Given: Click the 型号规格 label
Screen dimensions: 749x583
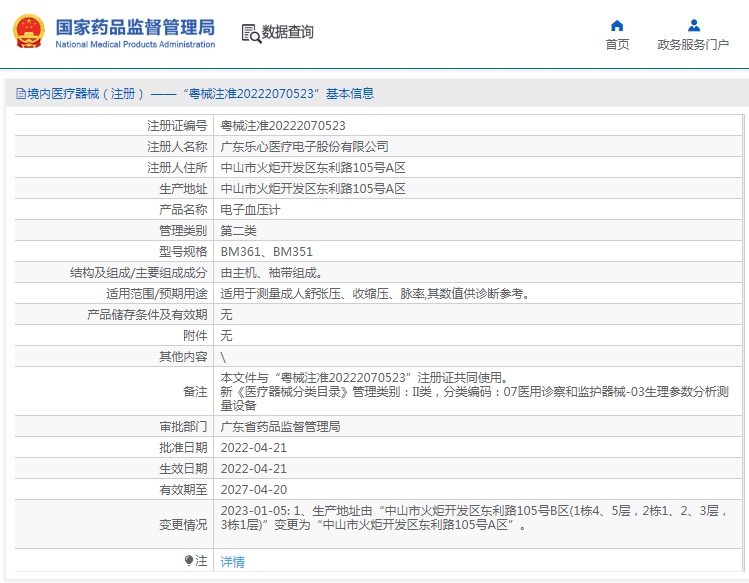Looking at the screenshot, I should [x=183, y=252].
